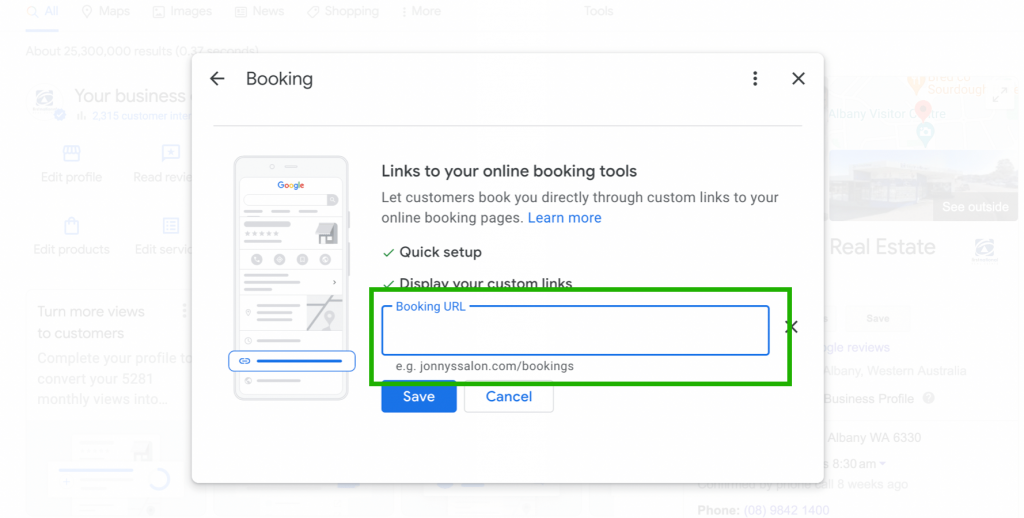This screenshot has height=518, width=1024.
Task: Click the Booking URL input field
Action: [x=575, y=331]
